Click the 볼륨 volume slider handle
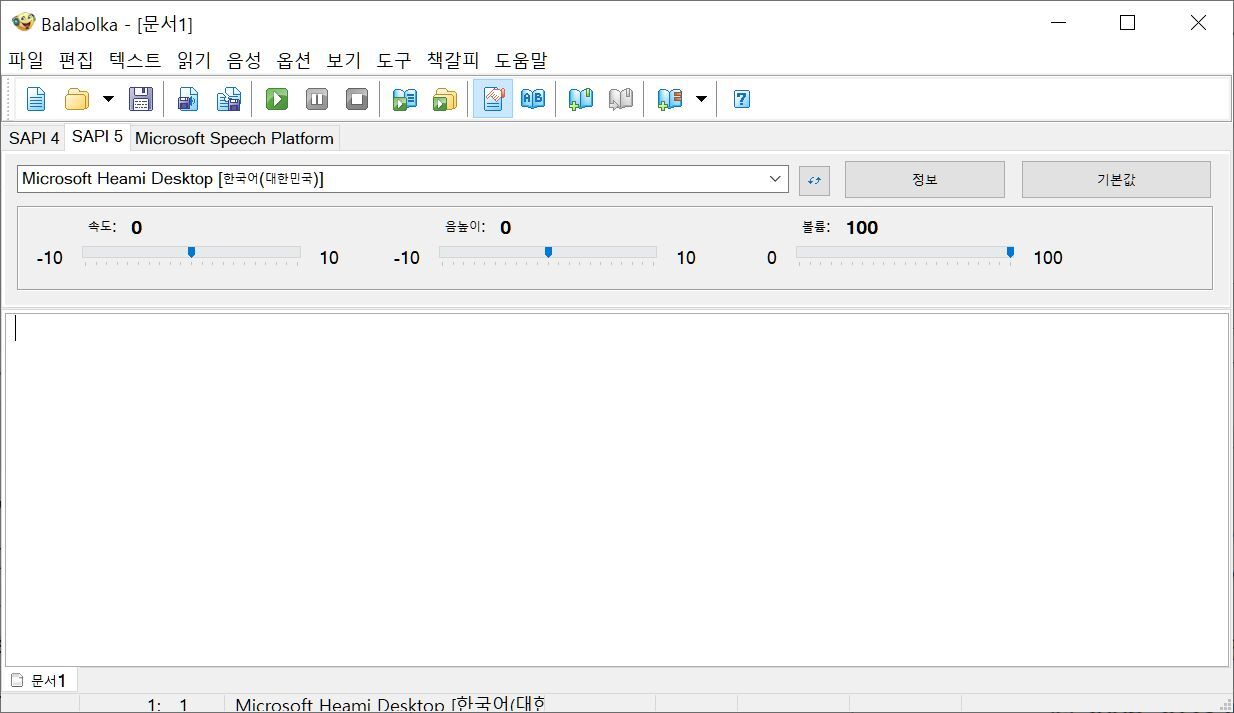The height and width of the screenshot is (713, 1234). pos(1010,252)
